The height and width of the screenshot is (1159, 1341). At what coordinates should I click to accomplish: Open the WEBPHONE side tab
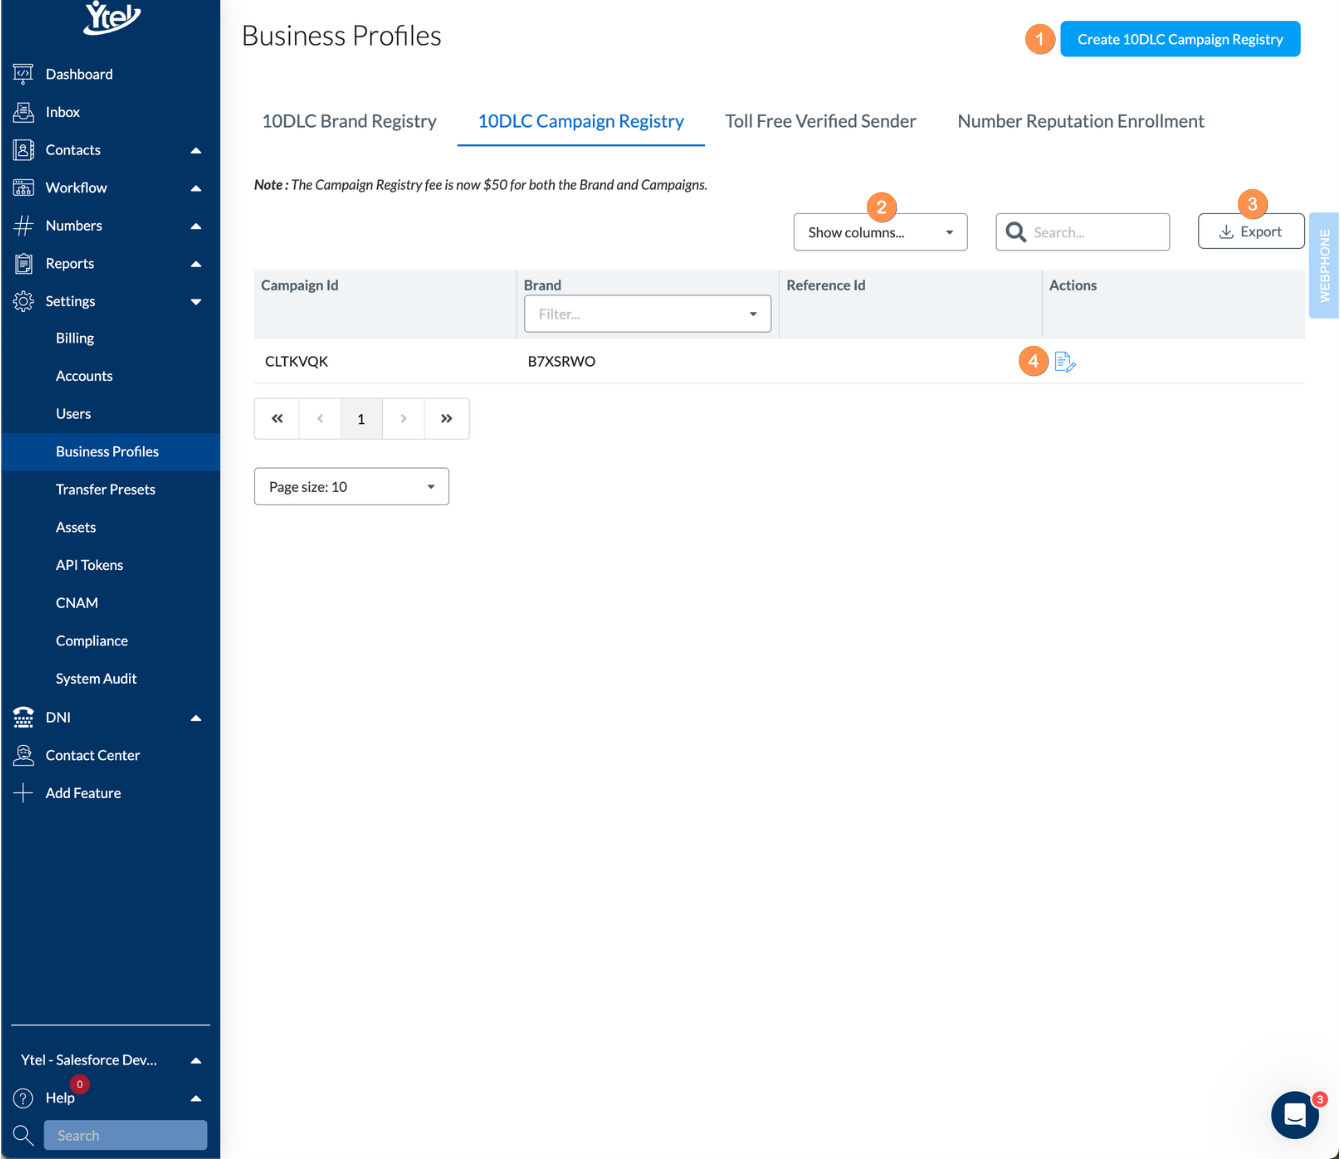(1324, 265)
